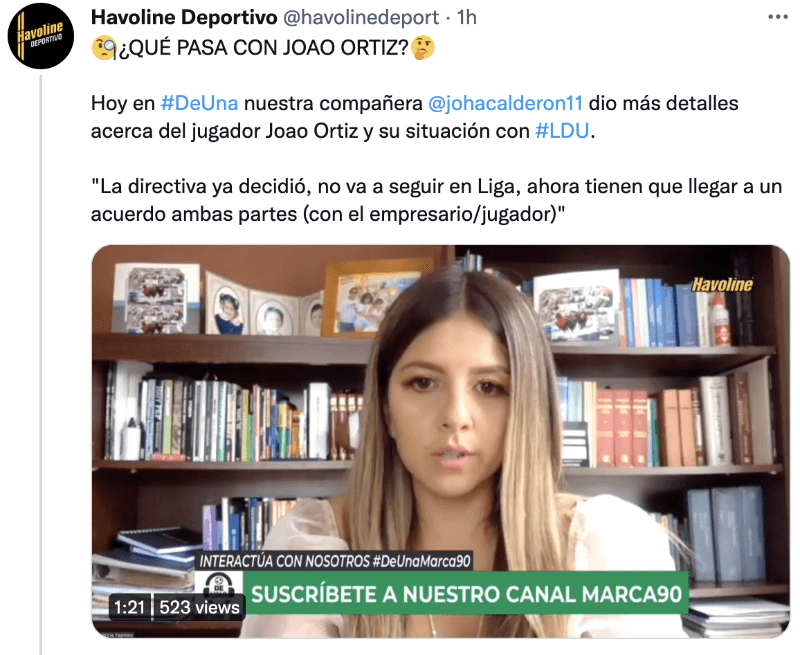Click the thinking face emoji after ORTIZ

[x=423, y=47]
